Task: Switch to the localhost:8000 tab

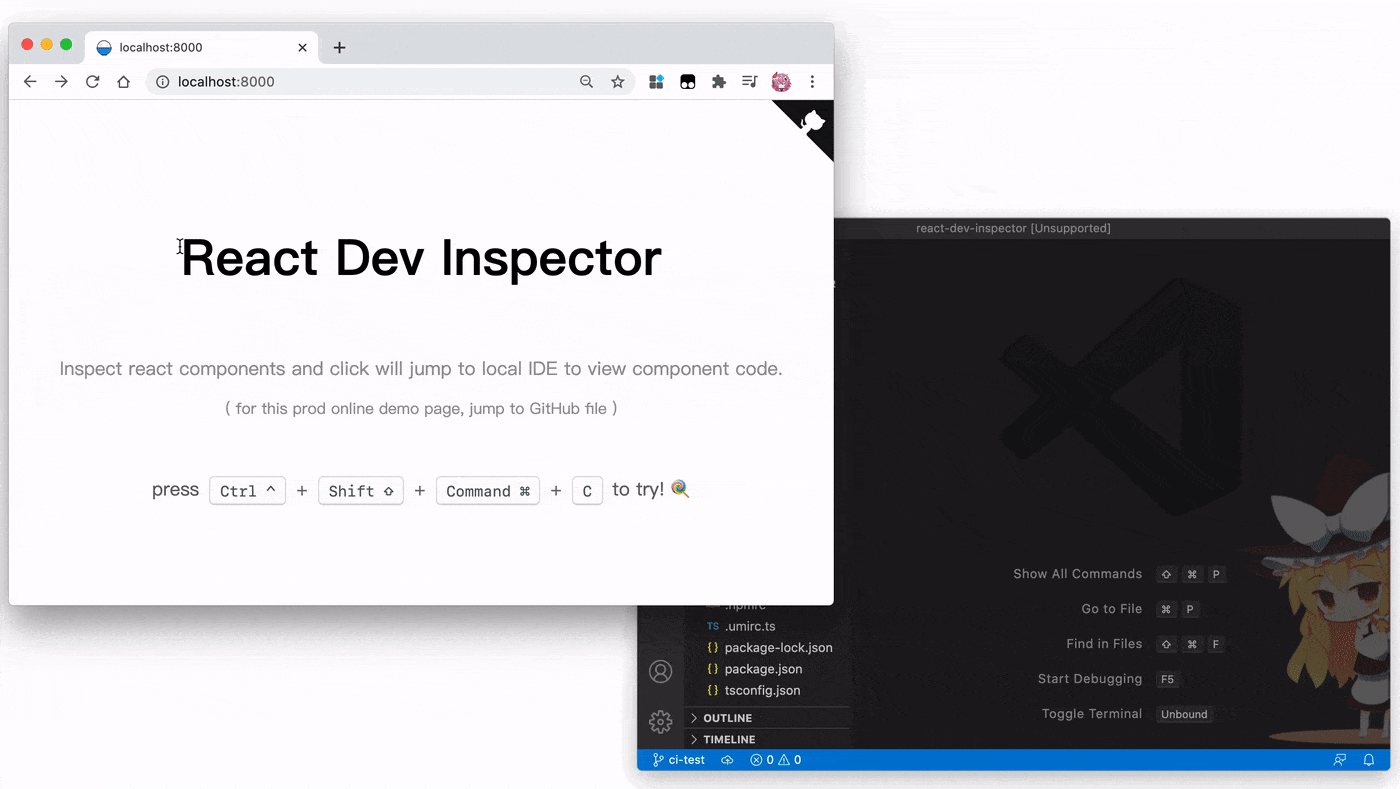Action: coord(180,46)
